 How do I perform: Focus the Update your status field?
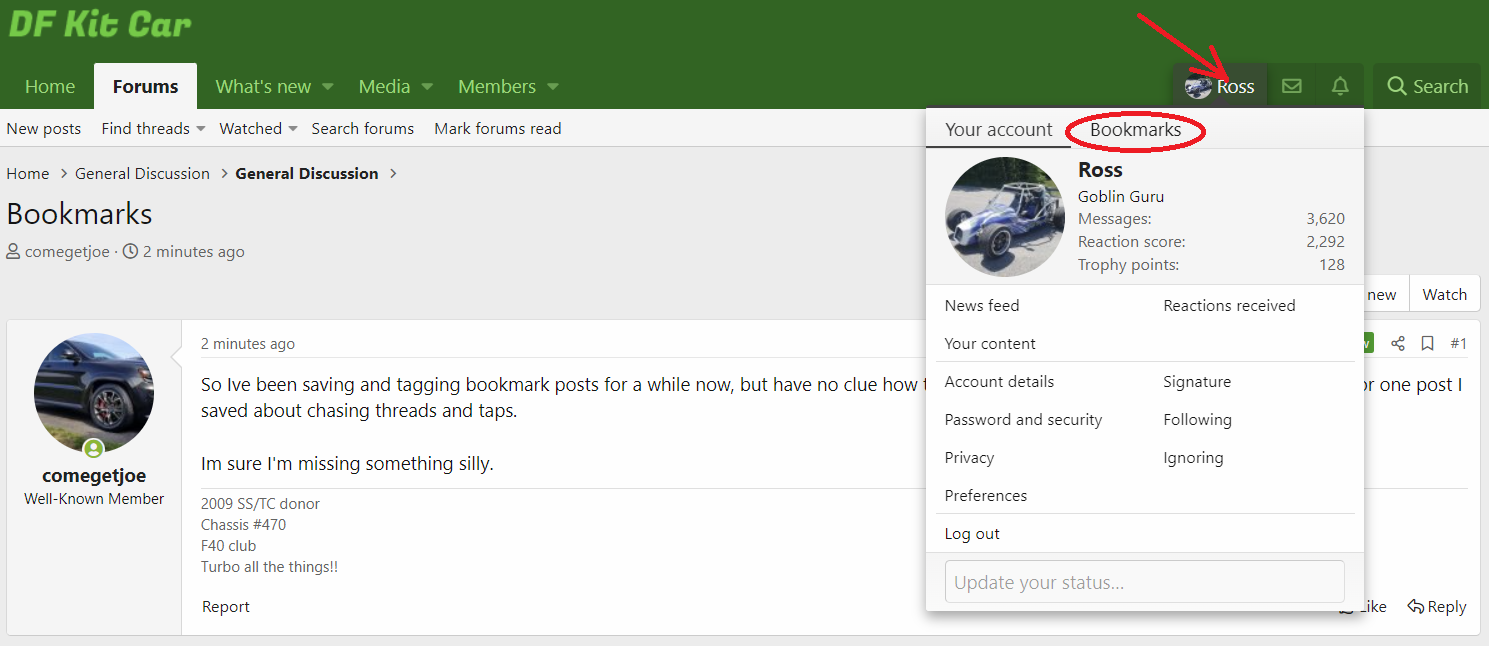coord(1144,582)
